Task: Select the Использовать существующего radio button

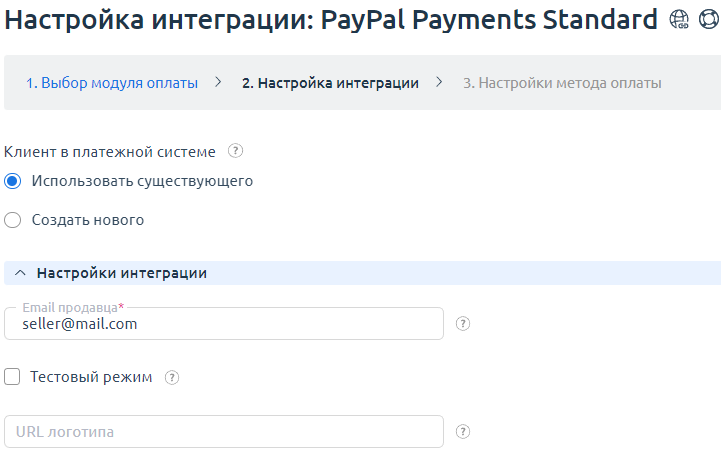Action: [13, 182]
